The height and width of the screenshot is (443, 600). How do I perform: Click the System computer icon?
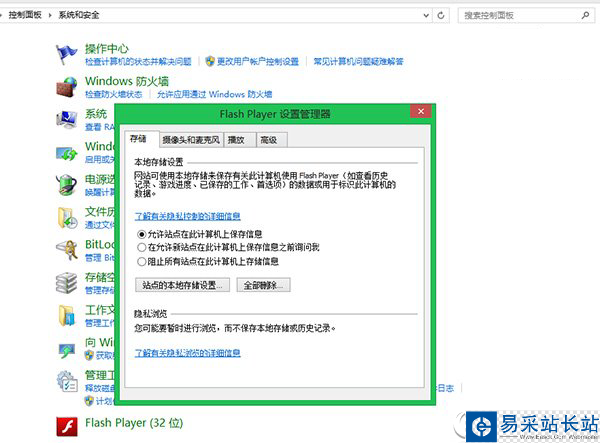pyautogui.click(x=66, y=119)
